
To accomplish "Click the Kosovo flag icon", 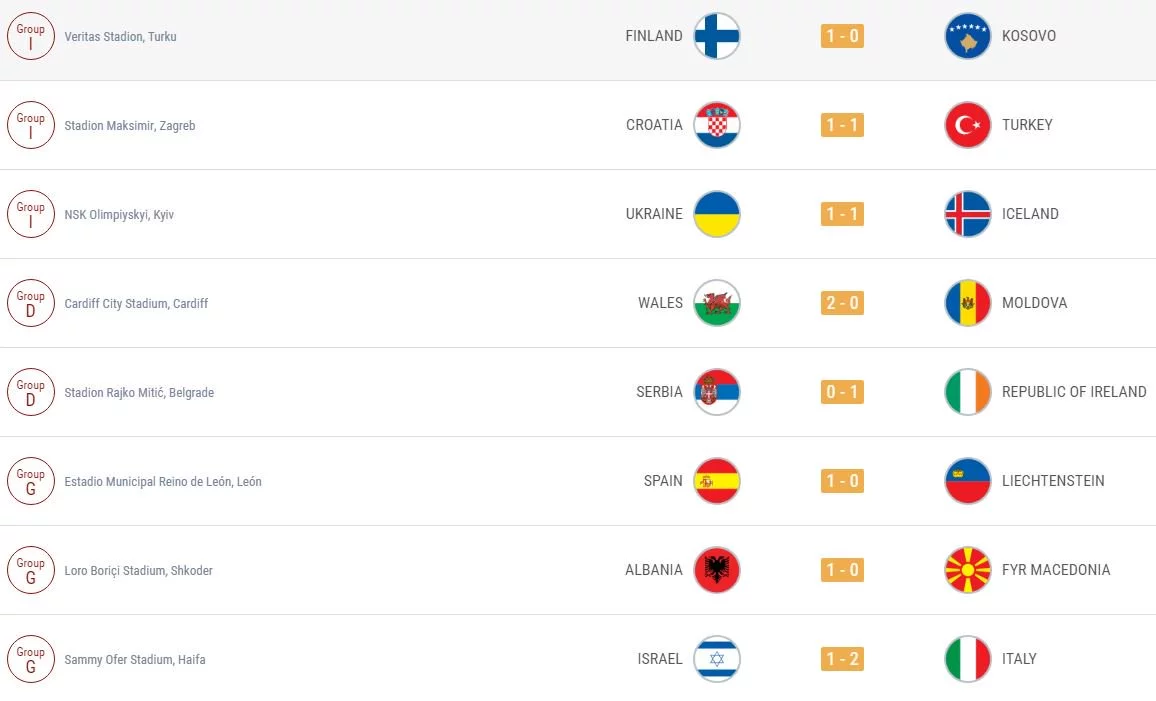I will click(967, 36).
